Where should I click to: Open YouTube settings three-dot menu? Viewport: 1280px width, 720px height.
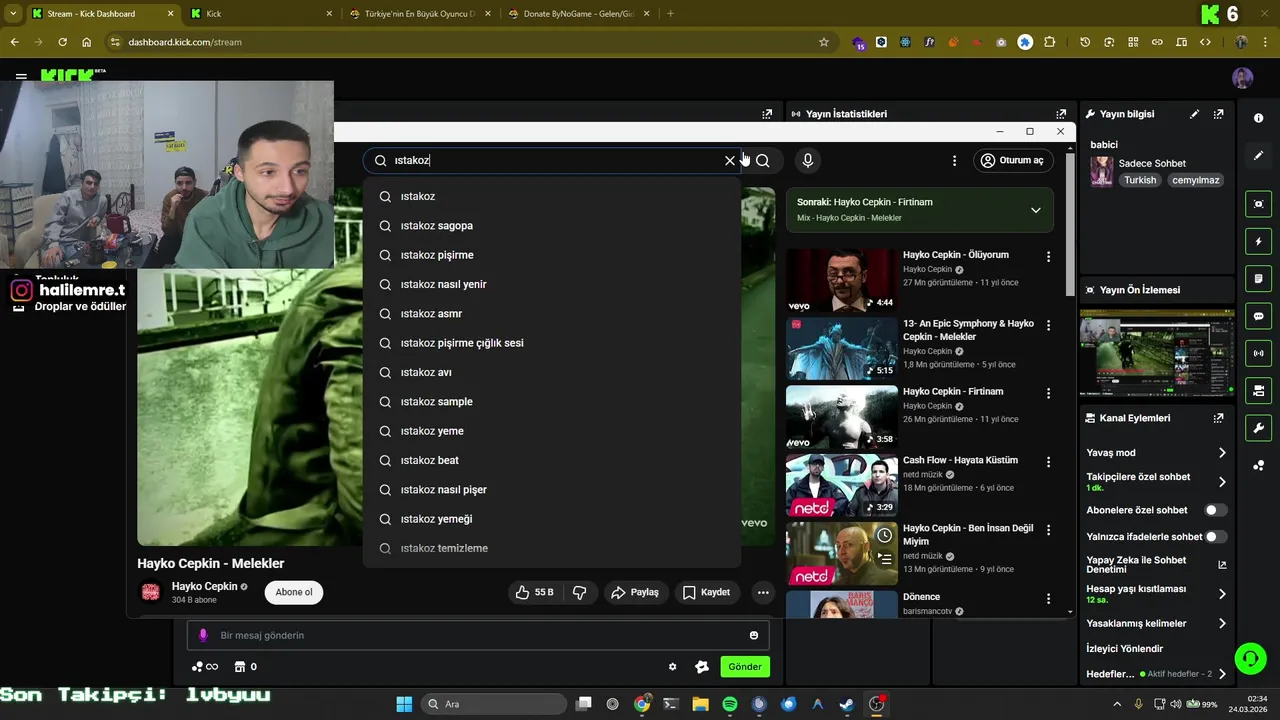click(x=954, y=160)
